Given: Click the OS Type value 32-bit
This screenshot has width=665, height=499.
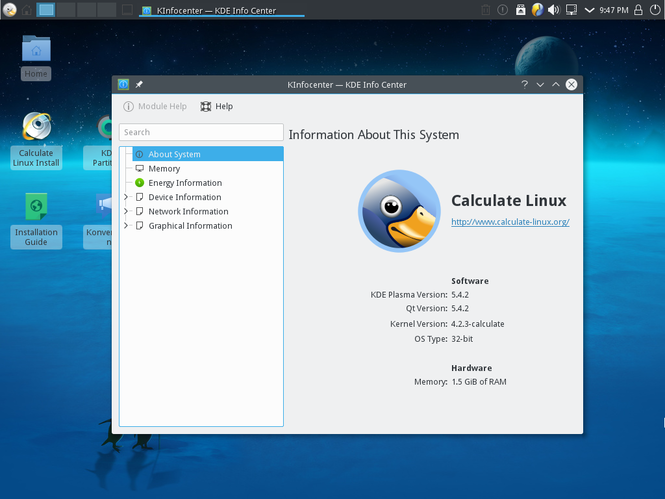Looking at the screenshot, I should pos(462,339).
